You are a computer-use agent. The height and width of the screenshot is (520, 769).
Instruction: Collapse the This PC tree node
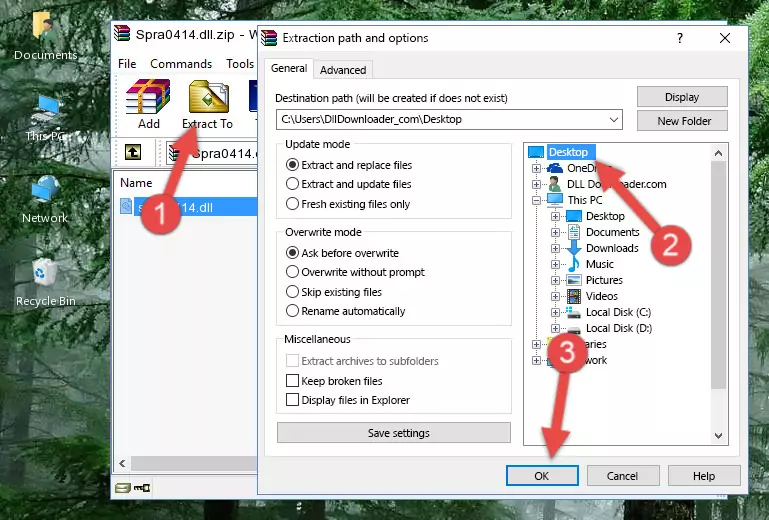point(536,200)
